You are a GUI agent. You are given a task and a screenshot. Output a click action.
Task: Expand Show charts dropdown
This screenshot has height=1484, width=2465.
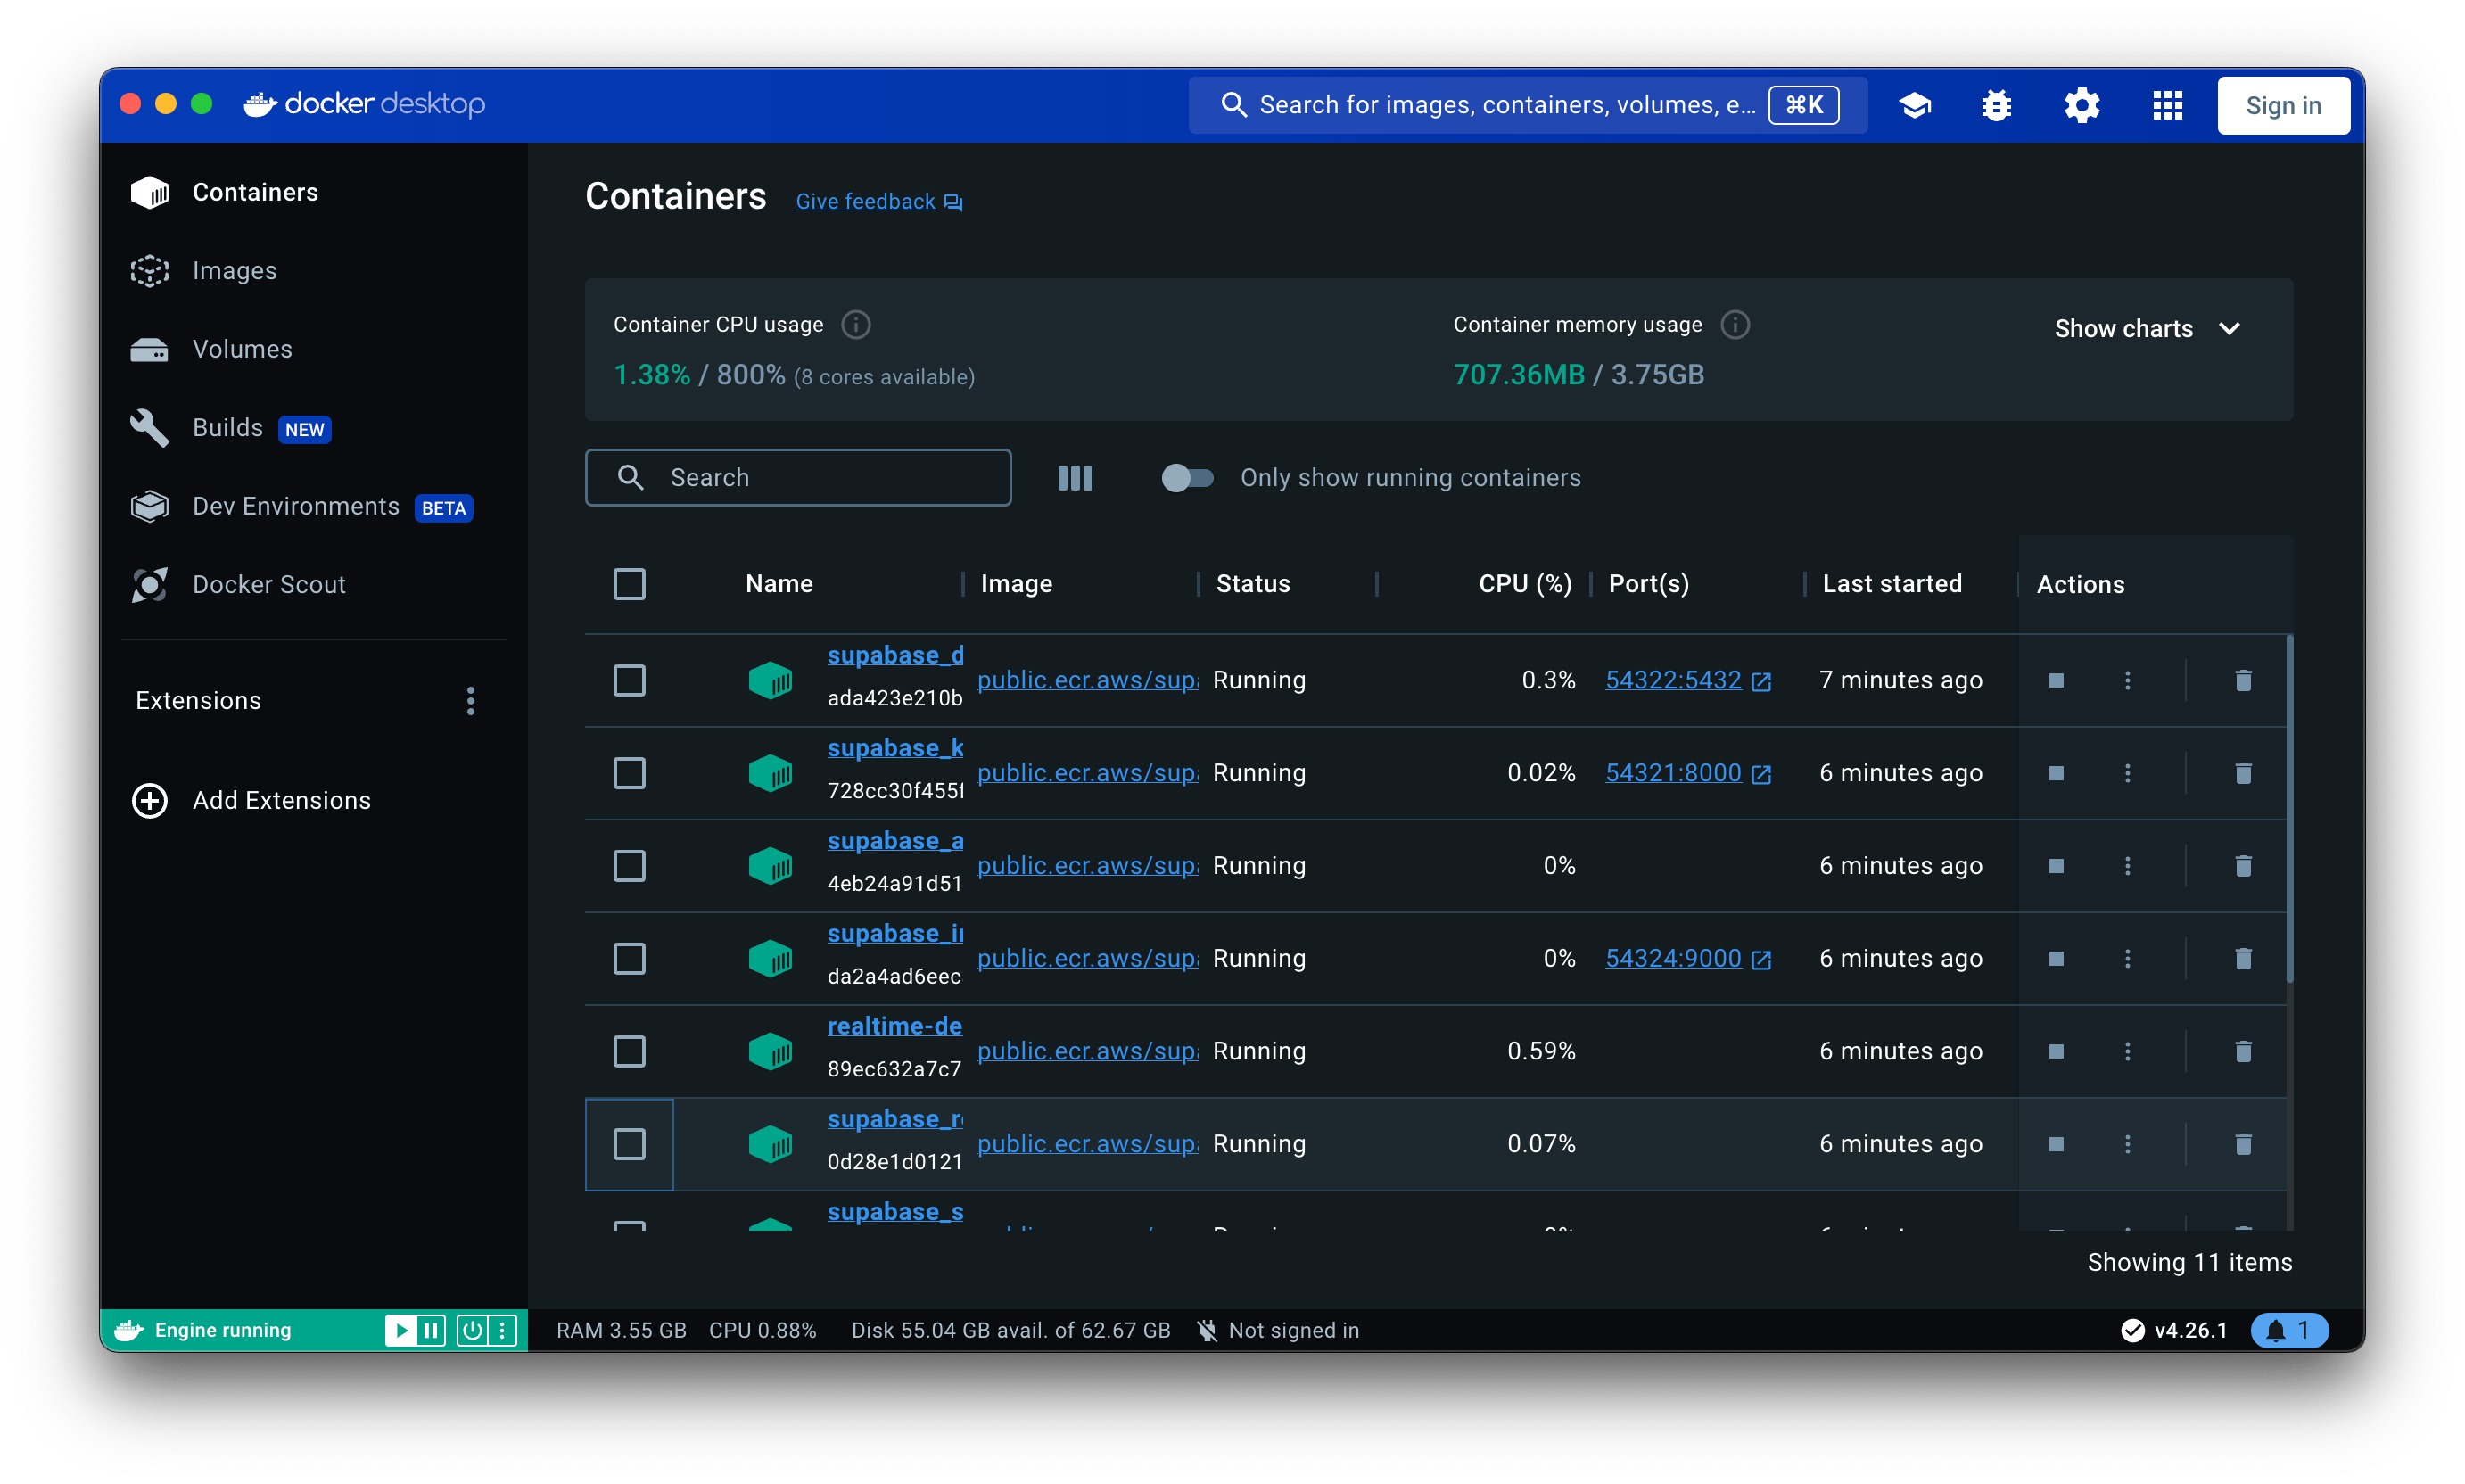click(2146, 329)
